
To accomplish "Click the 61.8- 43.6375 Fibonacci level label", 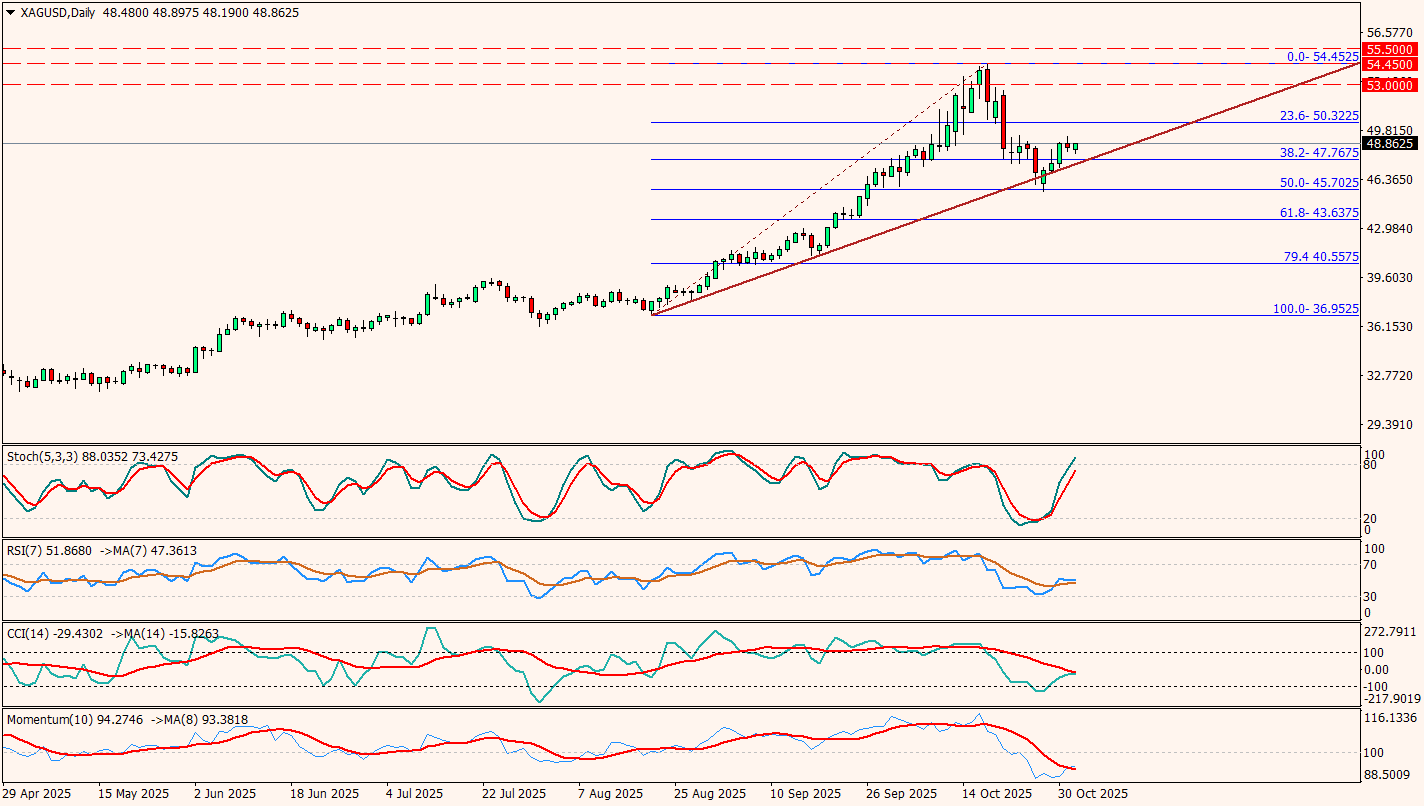I will (1319, 213).
